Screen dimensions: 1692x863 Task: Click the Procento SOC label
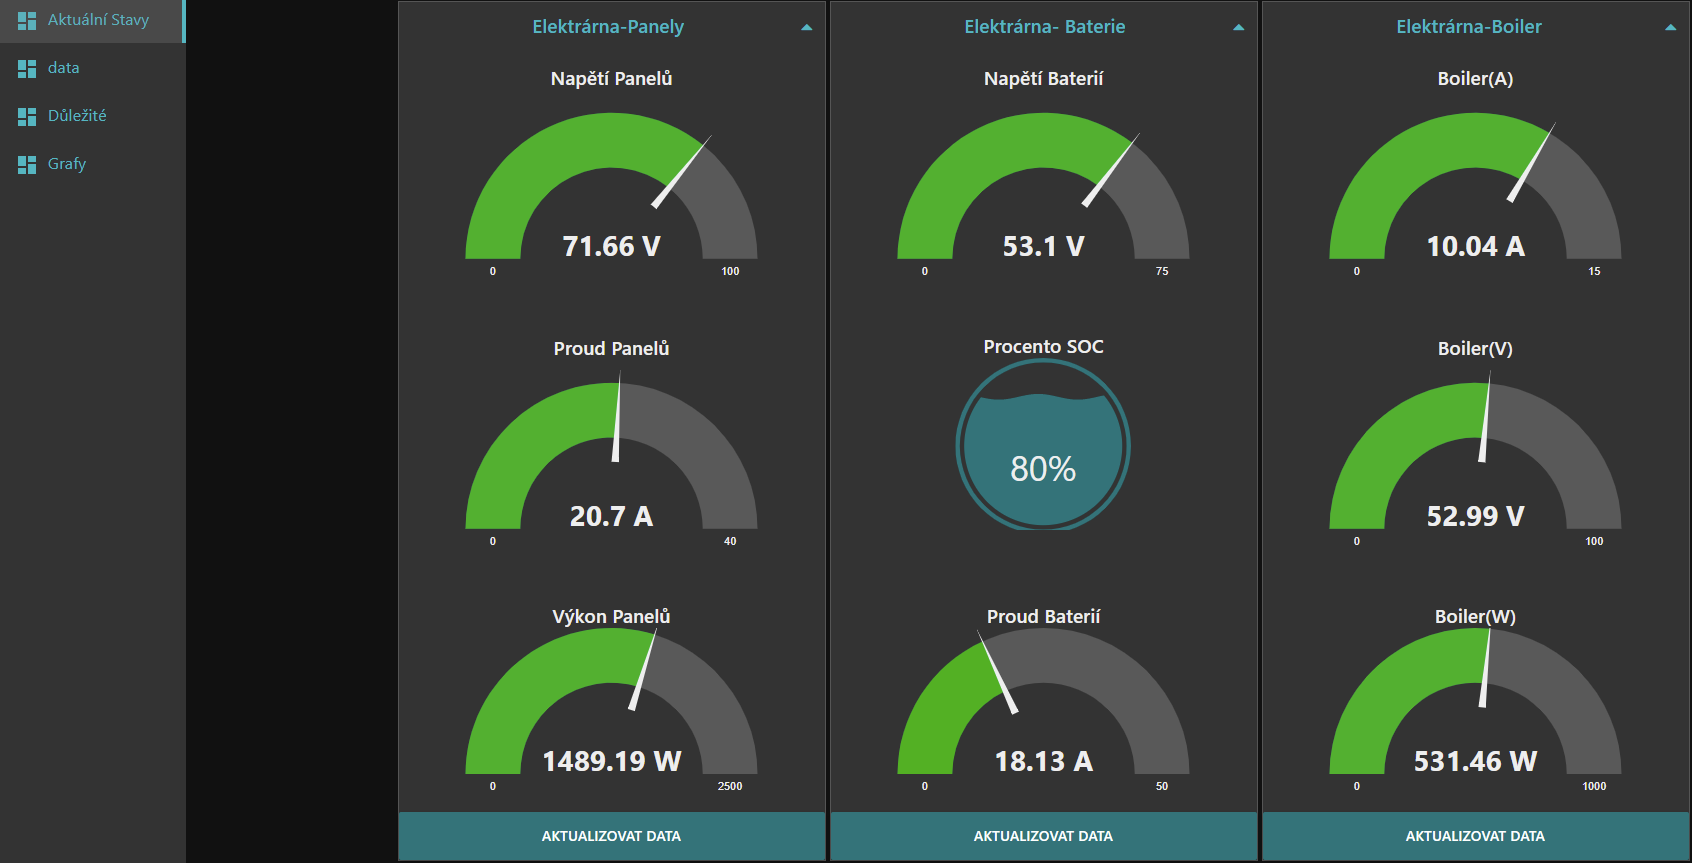coord(1043,347)
